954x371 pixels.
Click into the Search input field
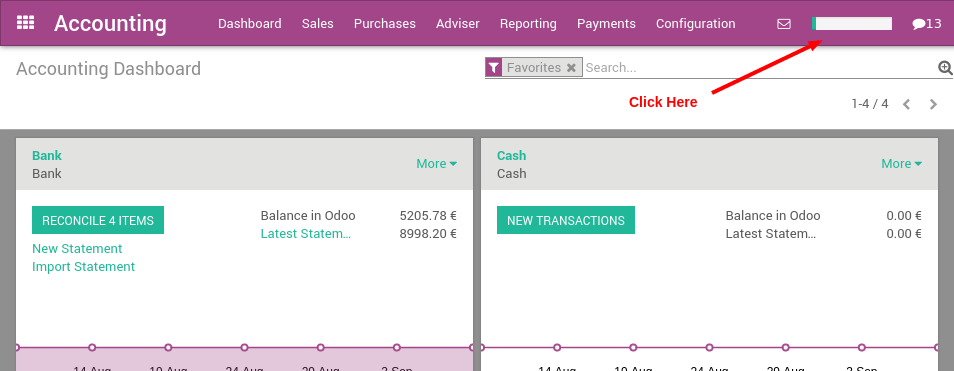click(761, 68)
